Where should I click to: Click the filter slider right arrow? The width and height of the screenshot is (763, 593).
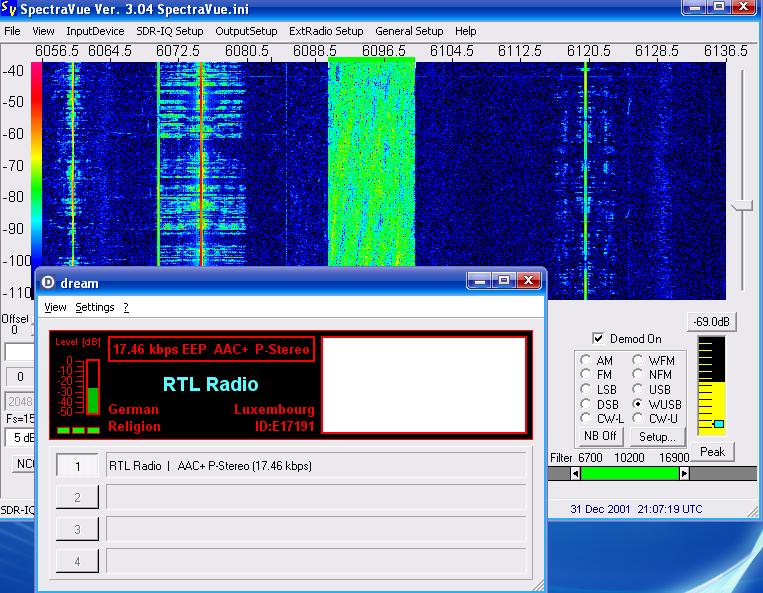(684, 473)
